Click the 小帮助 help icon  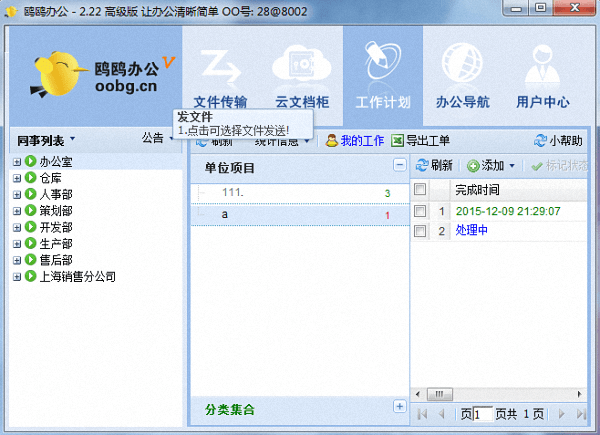[x=541, y=141]
